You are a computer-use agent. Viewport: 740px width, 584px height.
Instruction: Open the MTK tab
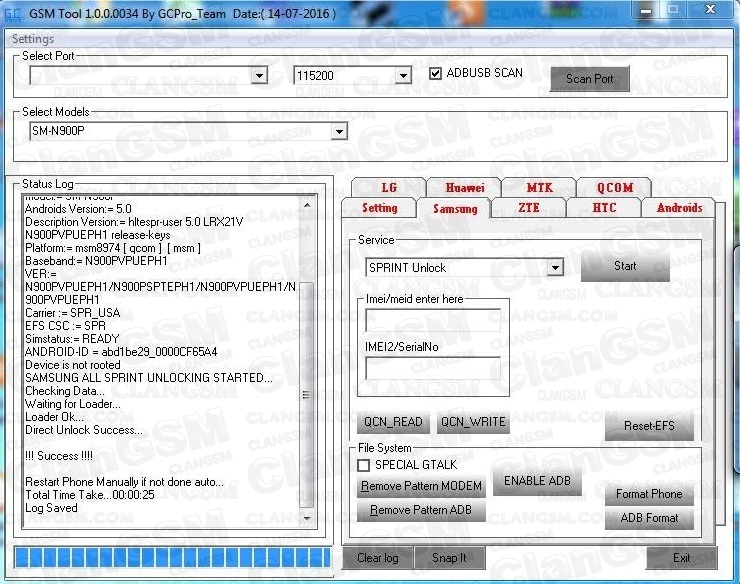point(539,188)
